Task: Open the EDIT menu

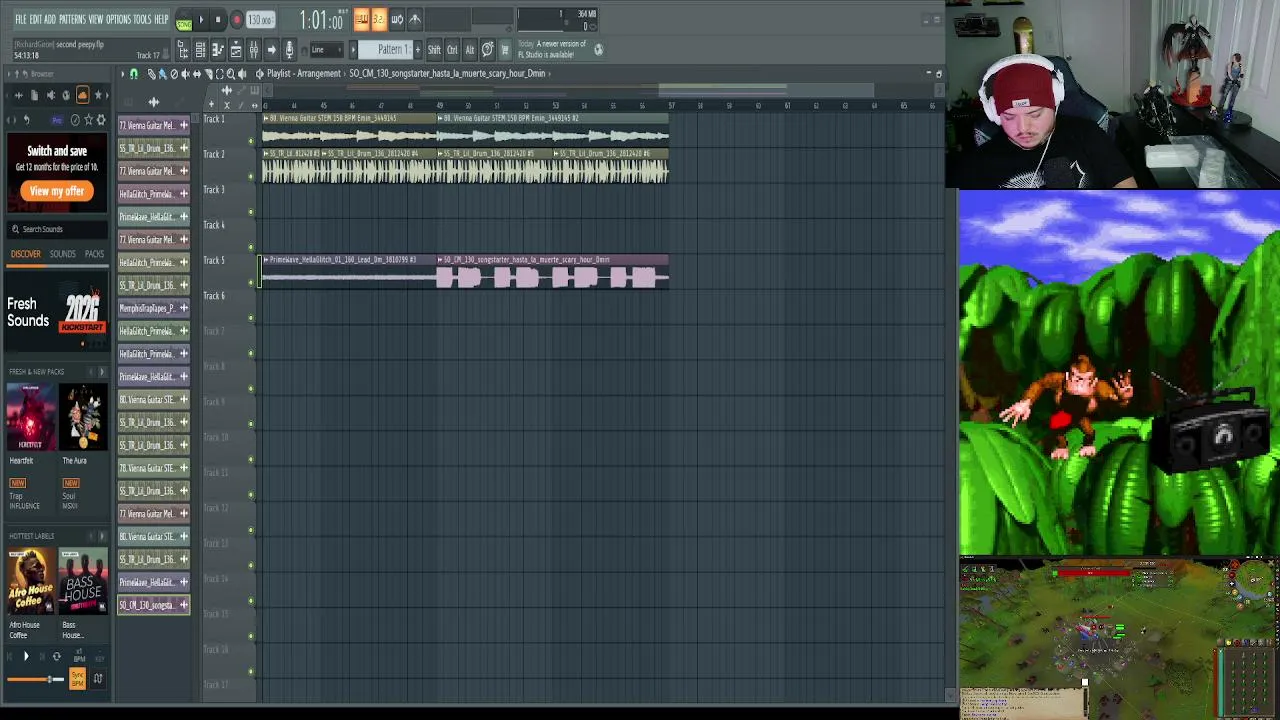Action: coord(35,19)
